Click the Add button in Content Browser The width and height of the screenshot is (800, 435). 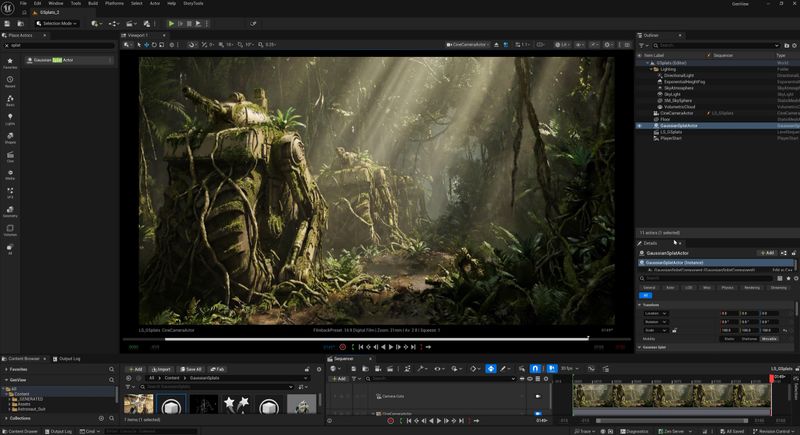click(x=136, y=369)
